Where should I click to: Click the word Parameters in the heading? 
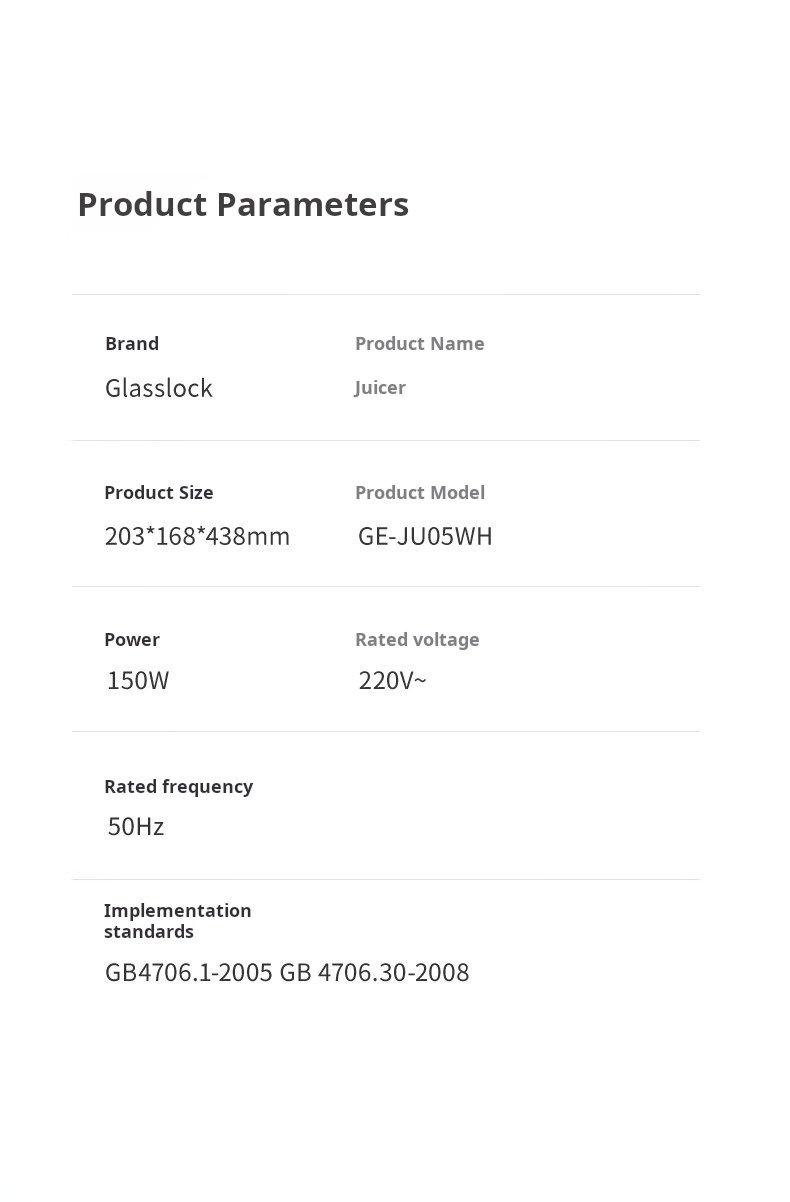click(313, 204)
